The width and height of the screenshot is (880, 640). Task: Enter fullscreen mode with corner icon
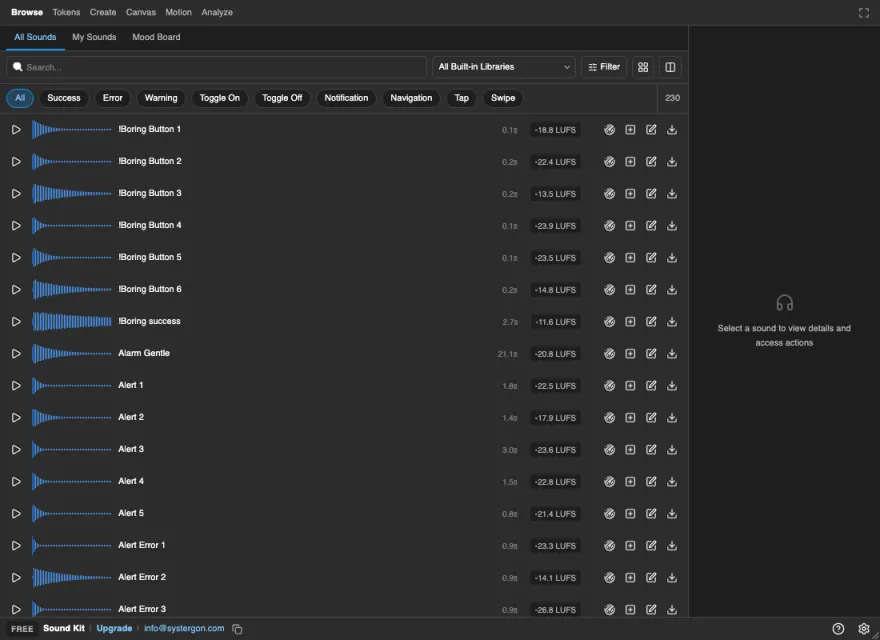click(x=864, y=13)
